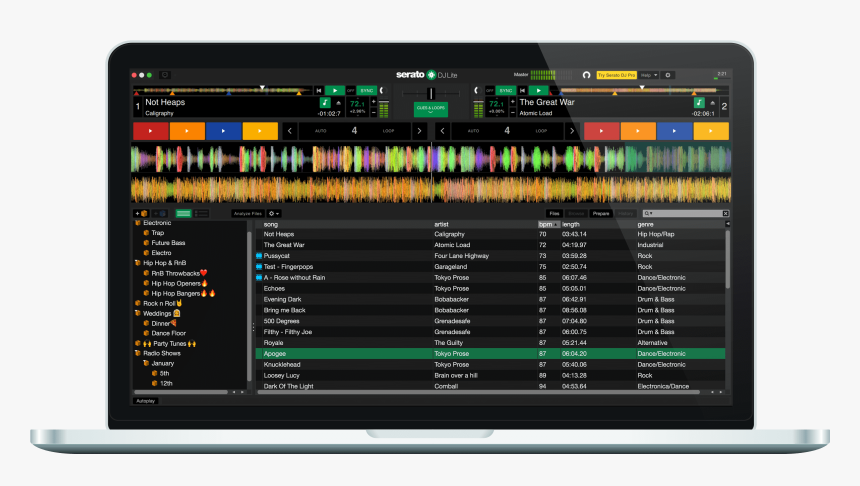Trigger yellow cue point on deck 1
The height and width of the screenshot is (486, 860).
tap(260, 131)
